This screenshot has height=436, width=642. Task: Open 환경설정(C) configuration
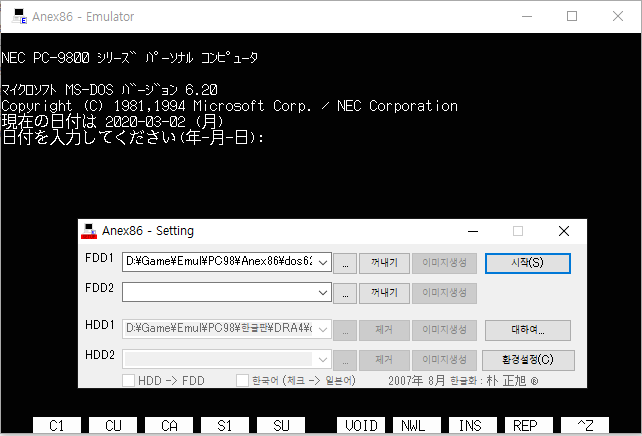pos(528,360)
